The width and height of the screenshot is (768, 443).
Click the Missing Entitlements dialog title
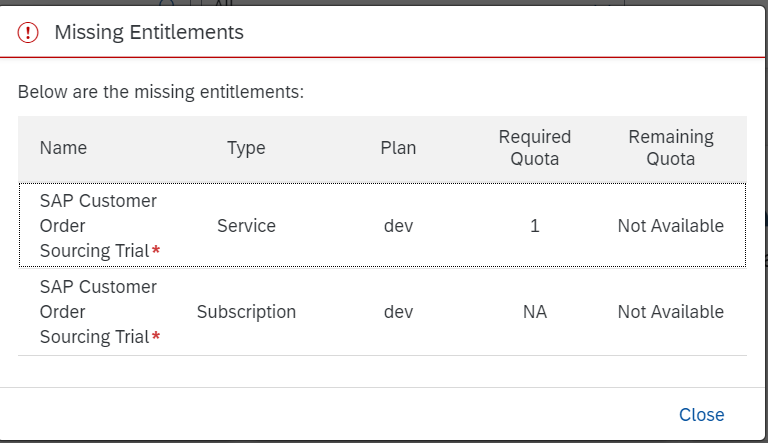pos(149,32)
